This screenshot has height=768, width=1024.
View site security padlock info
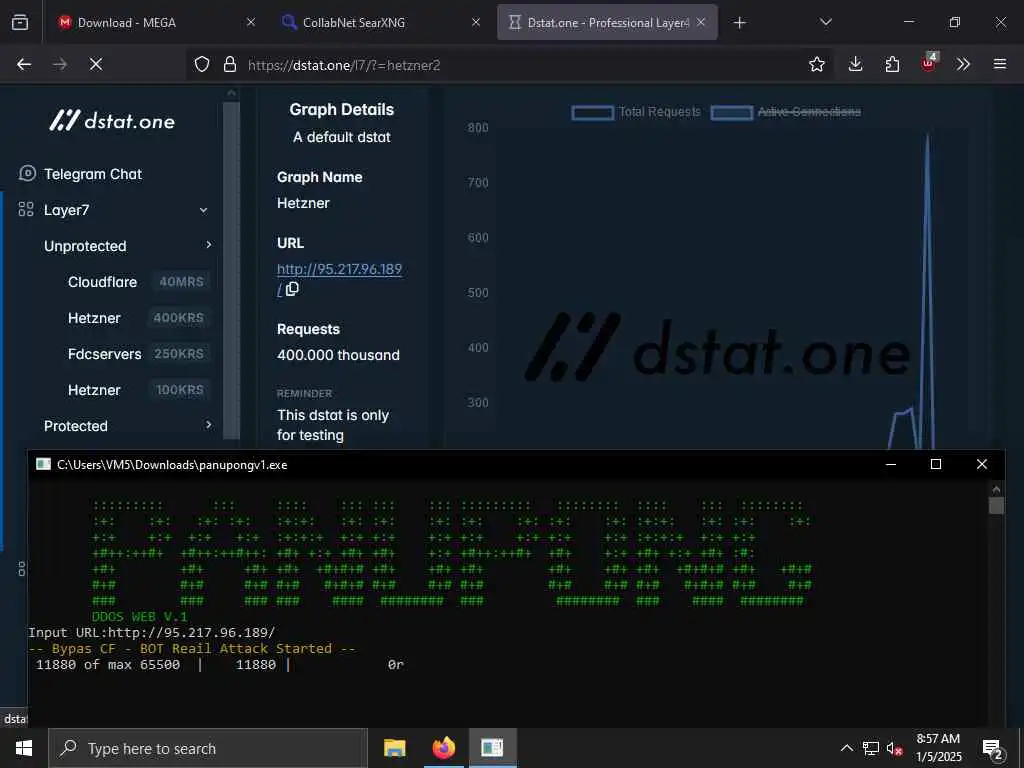pos(229,64)
